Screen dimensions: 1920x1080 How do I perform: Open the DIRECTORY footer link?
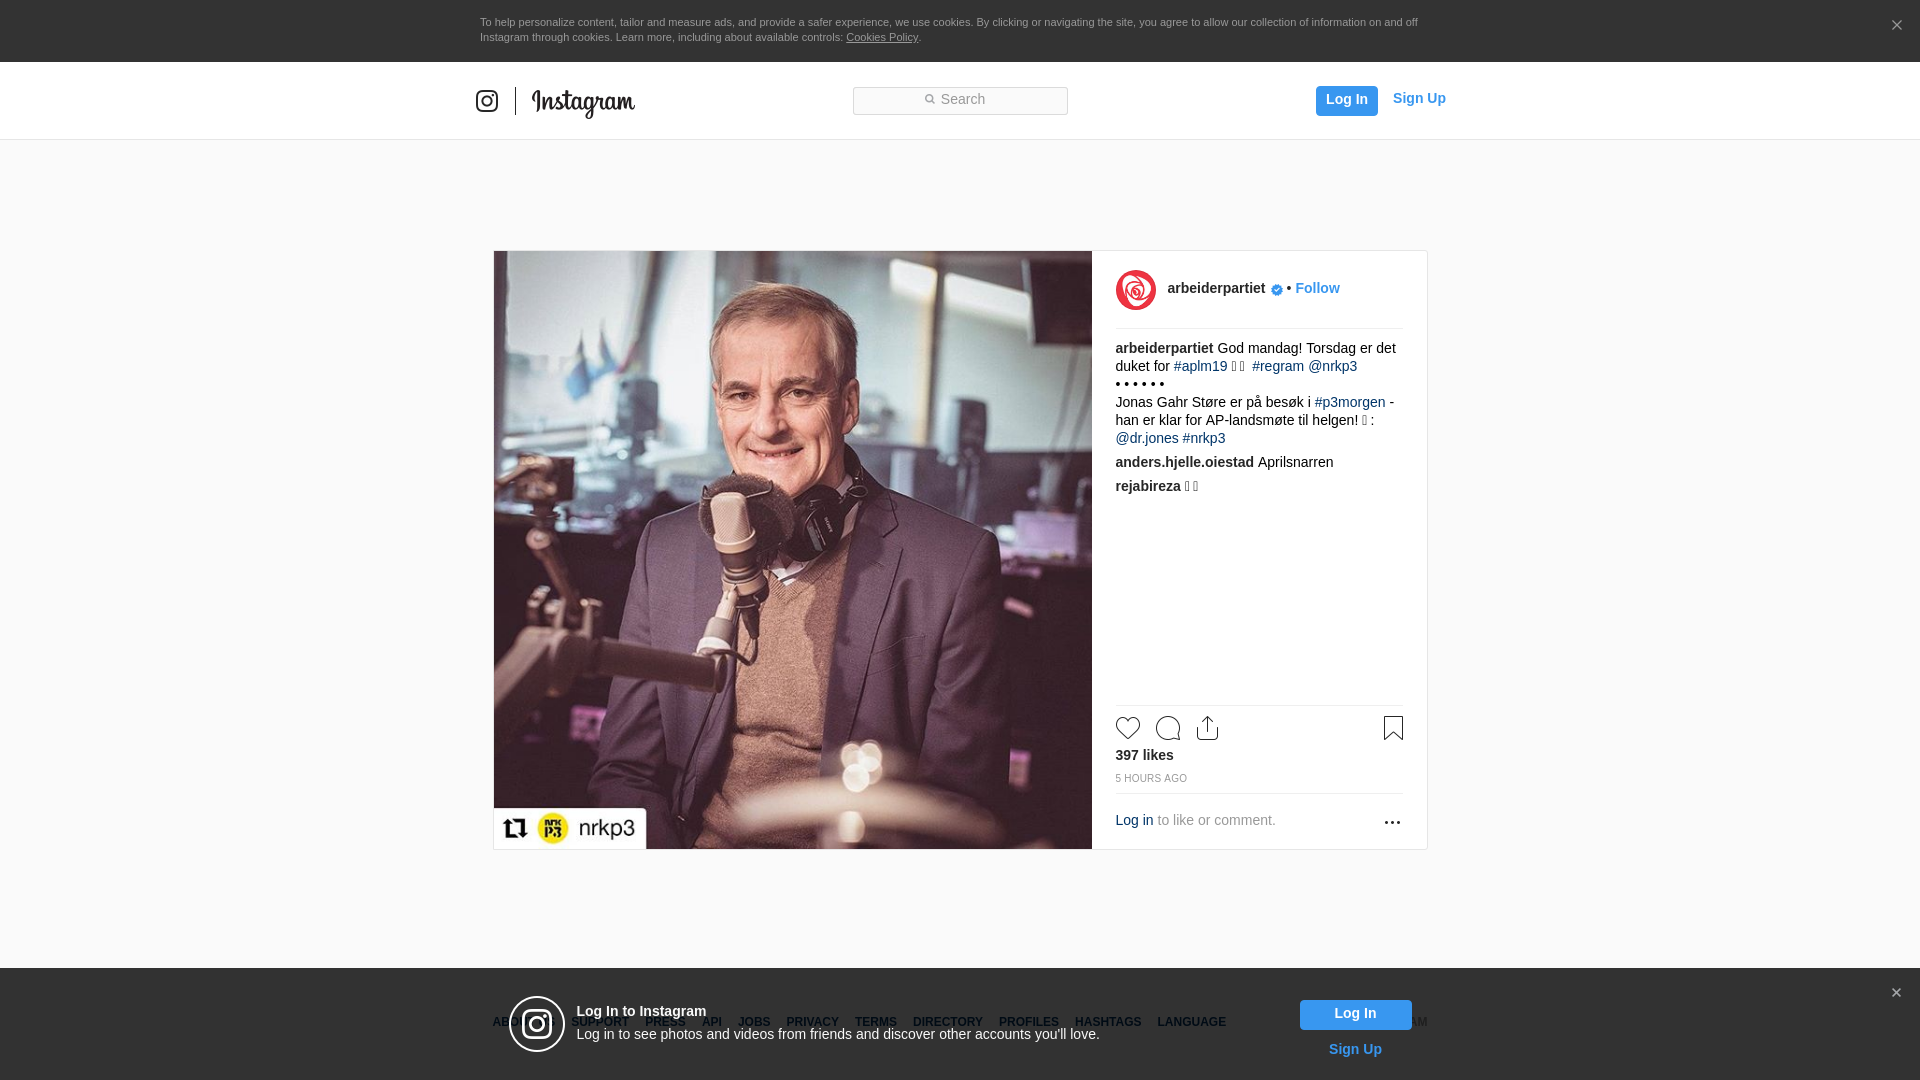[x=947, y=1022]
